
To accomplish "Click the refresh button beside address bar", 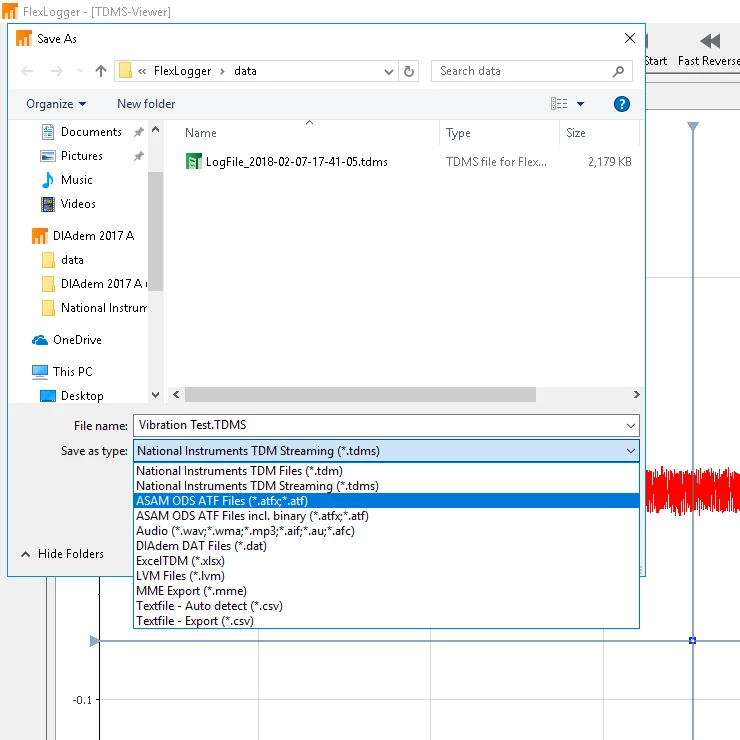I will coord(409,71).
